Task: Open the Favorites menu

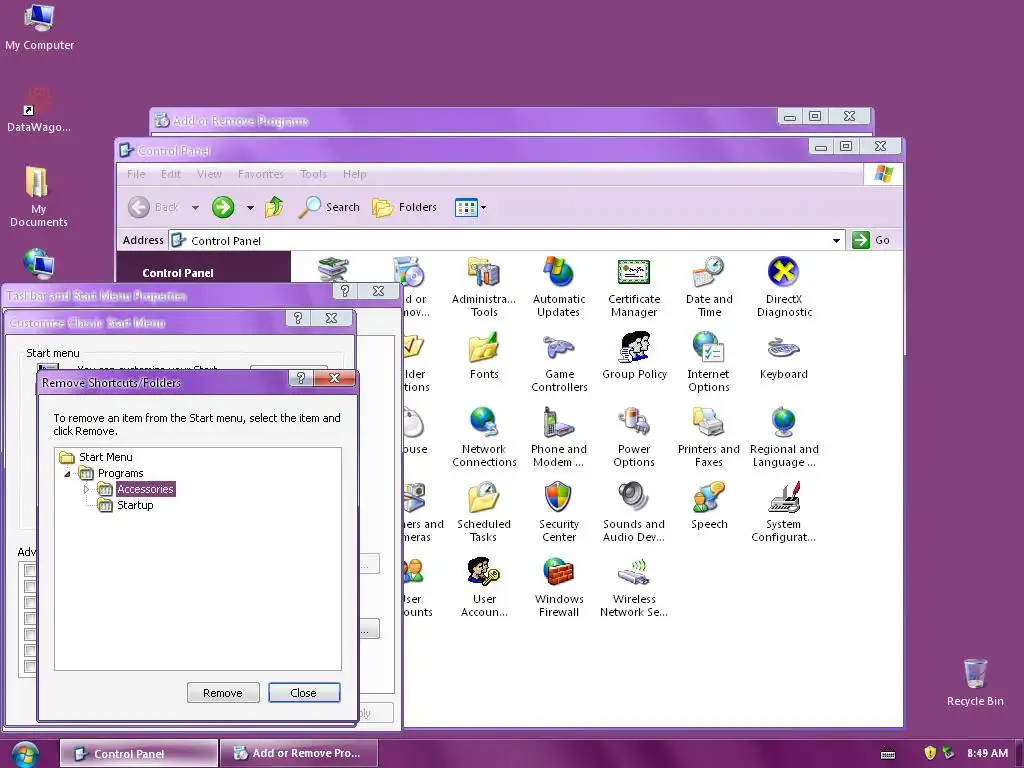Action: coord(261,174)
